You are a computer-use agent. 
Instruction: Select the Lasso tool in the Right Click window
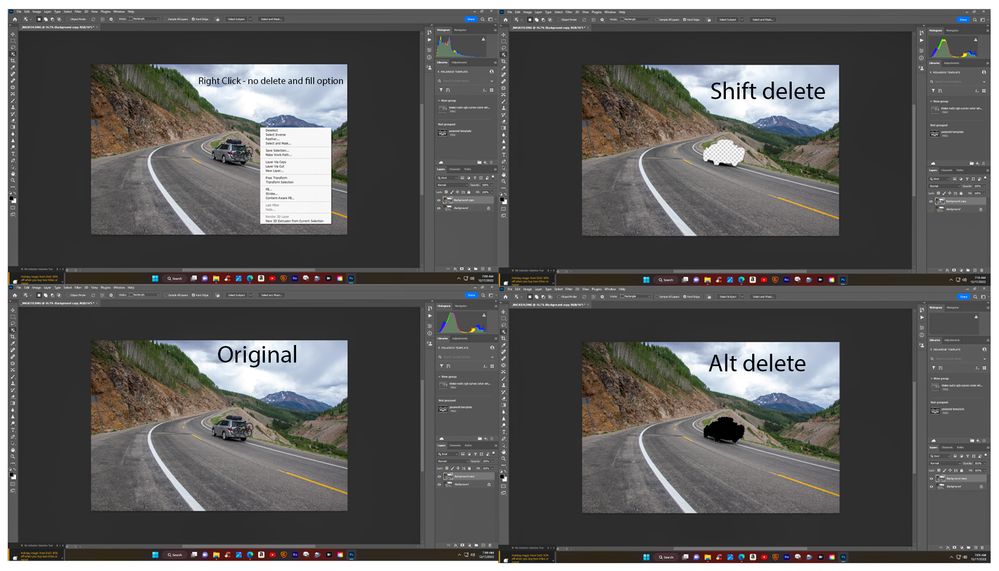point(13,47)
